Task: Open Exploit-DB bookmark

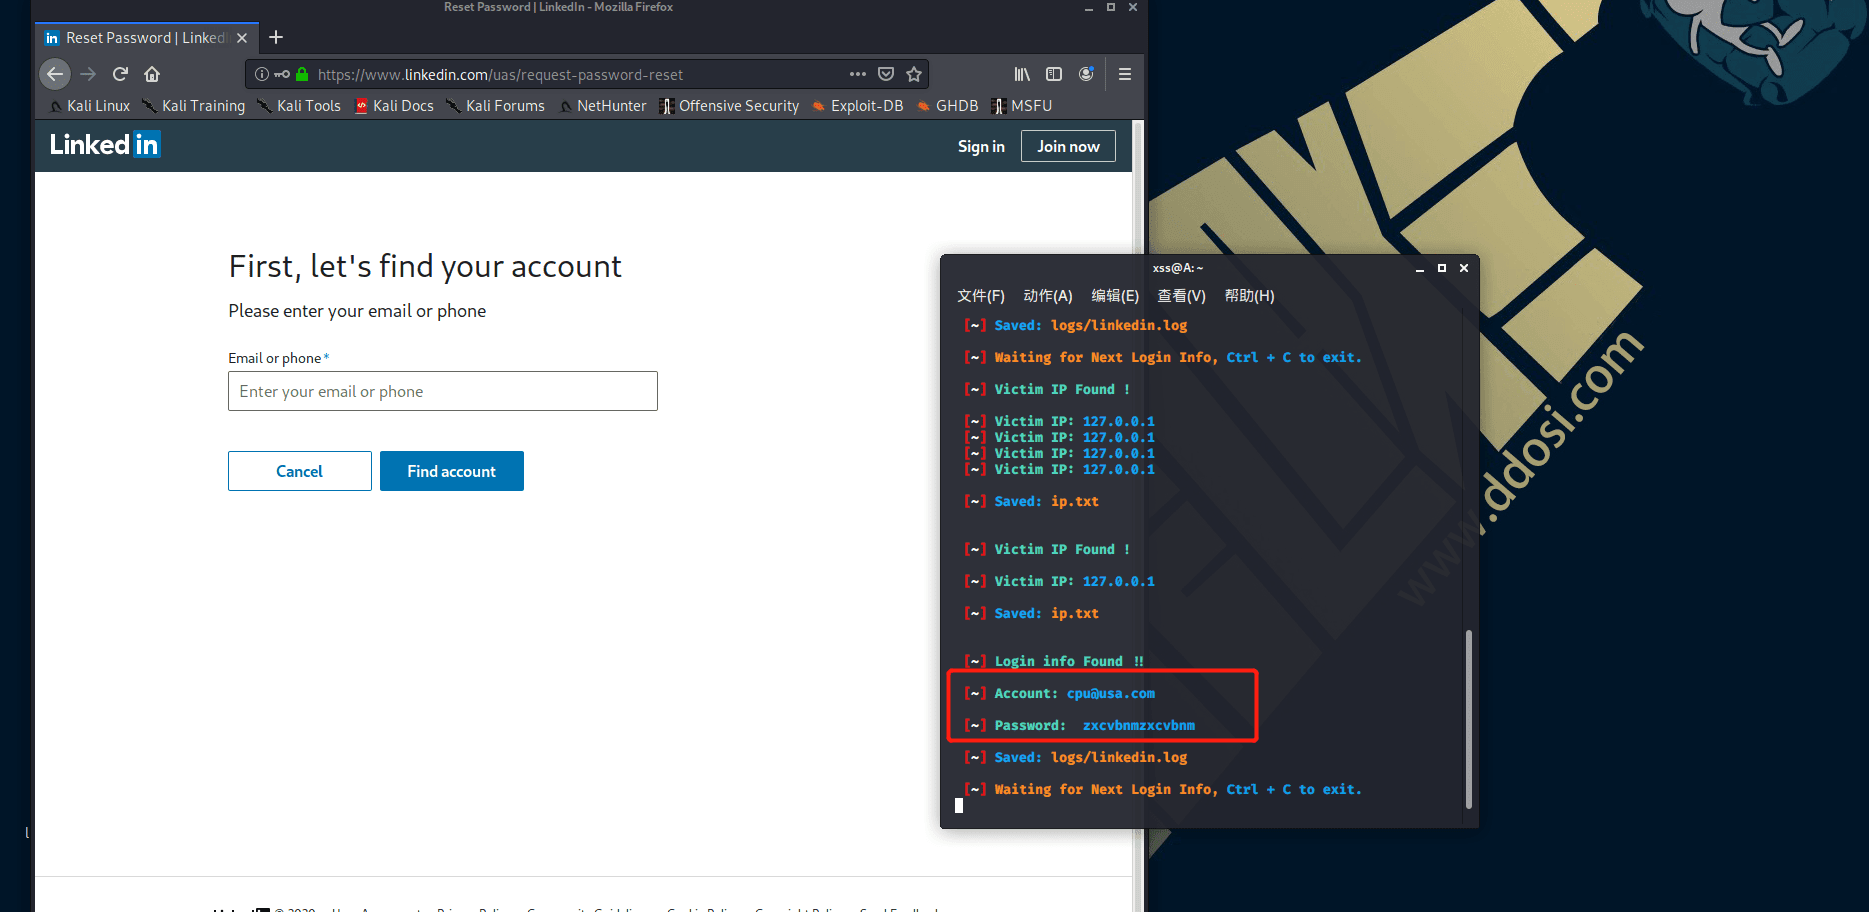Action: coord(858,106)
